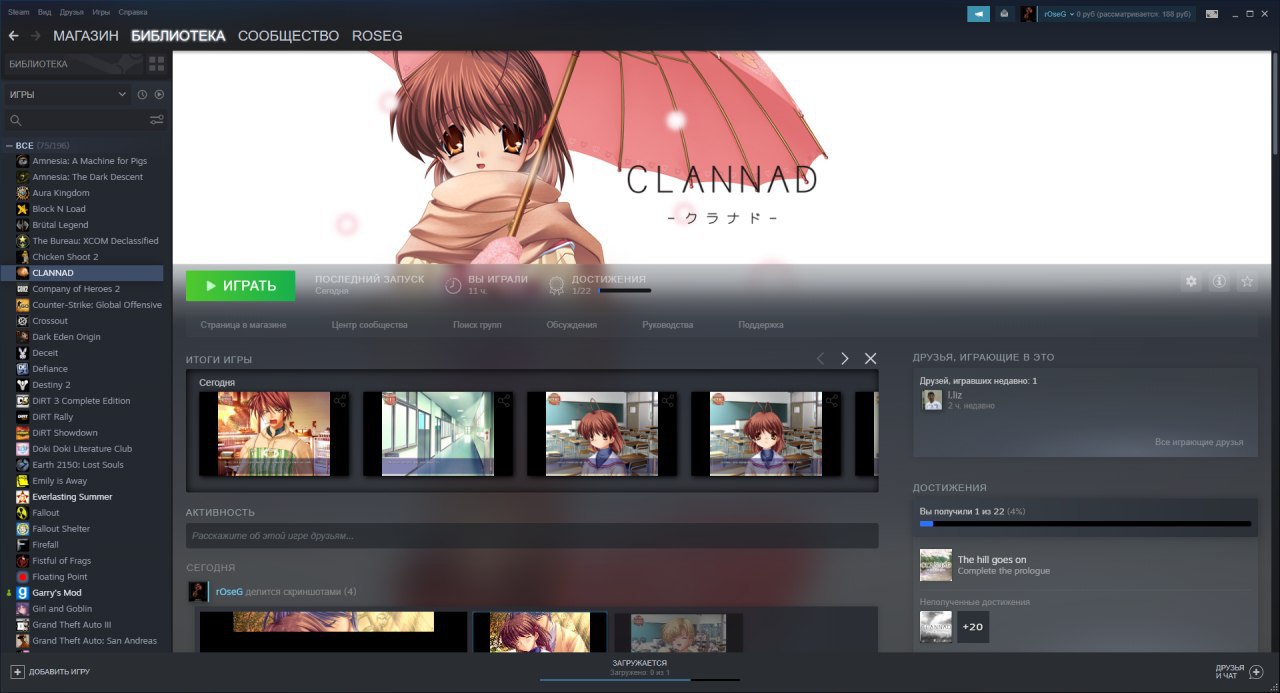This screenshot has height=693, width=1280.
Task: Share second hallway screenshot
Action: coord(504,401)
